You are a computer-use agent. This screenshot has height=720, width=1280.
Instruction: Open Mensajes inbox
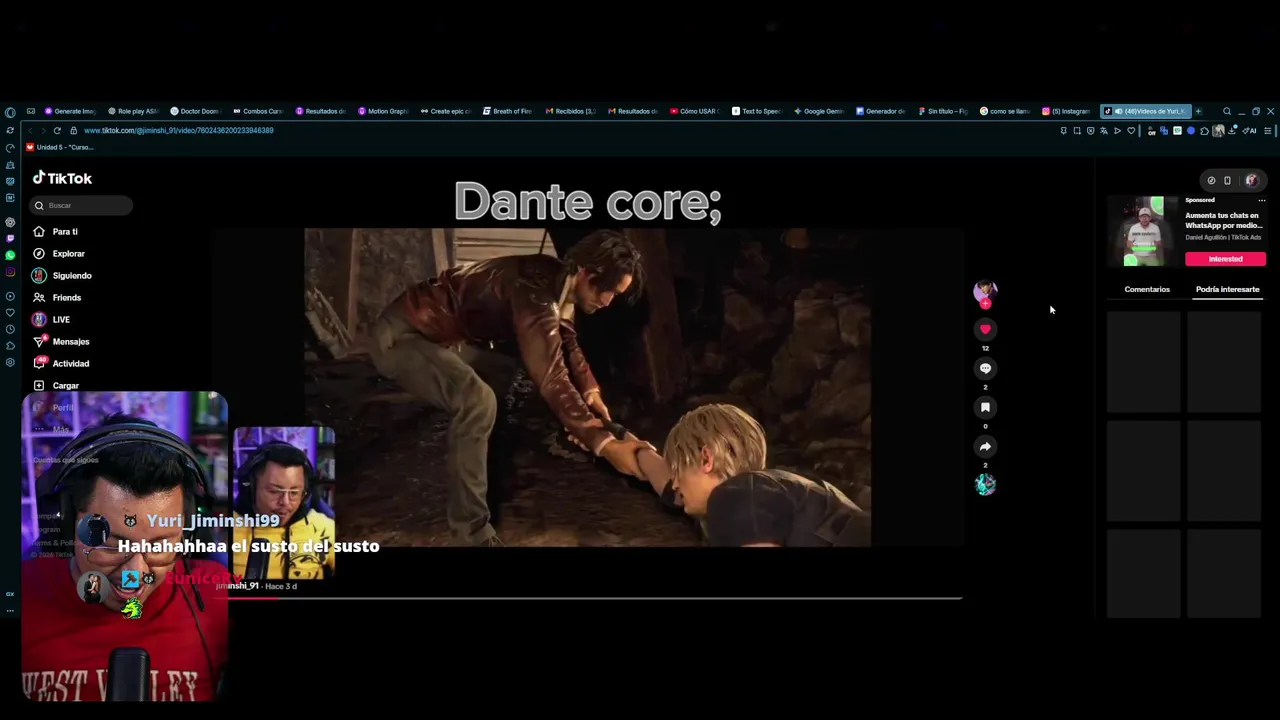click(61, 342)
